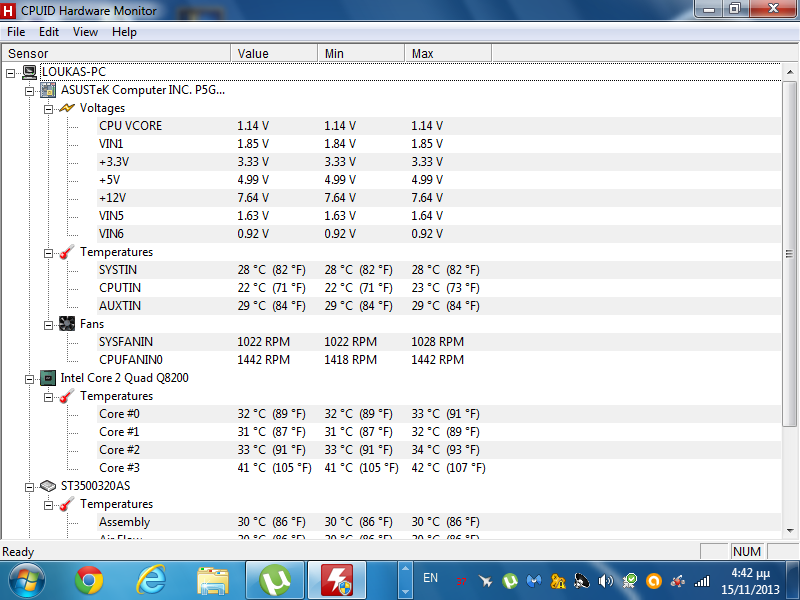Click the orange circle tray icon
This screenshot has width=800, height=600.
(654, 581)
